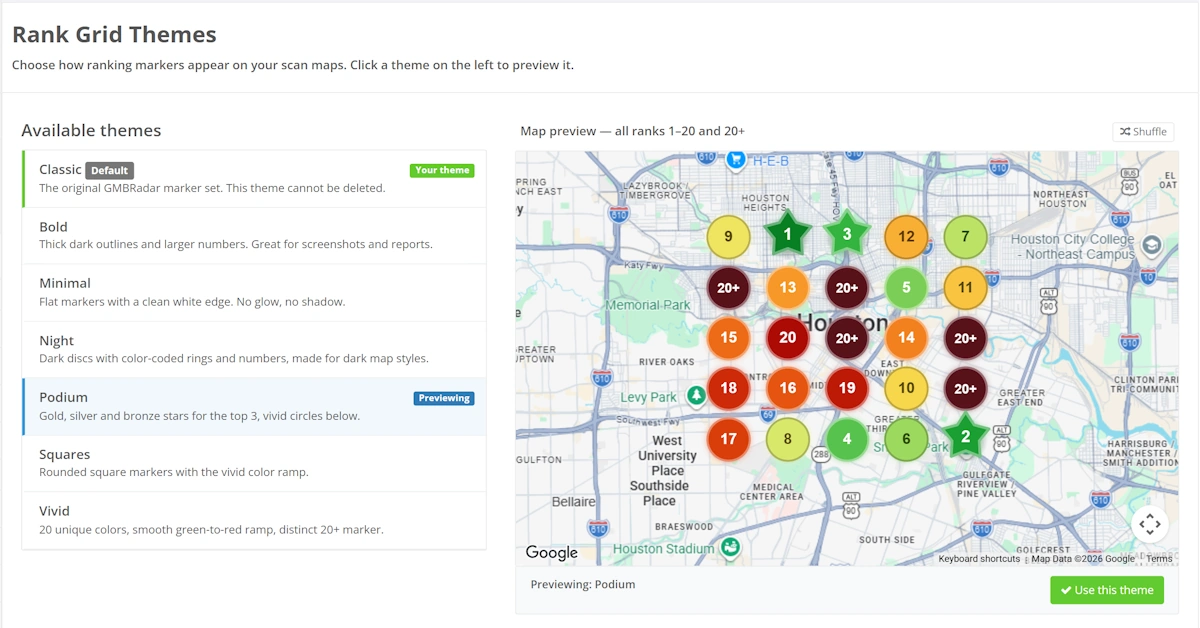This screenshot has height=628, width=1200.
Task: Select the green rank 4 marker
Action: click(847, 438)
